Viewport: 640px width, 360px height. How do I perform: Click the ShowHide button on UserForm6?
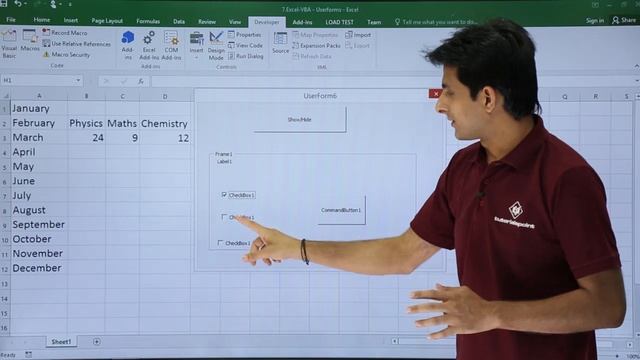coord(300,120)
